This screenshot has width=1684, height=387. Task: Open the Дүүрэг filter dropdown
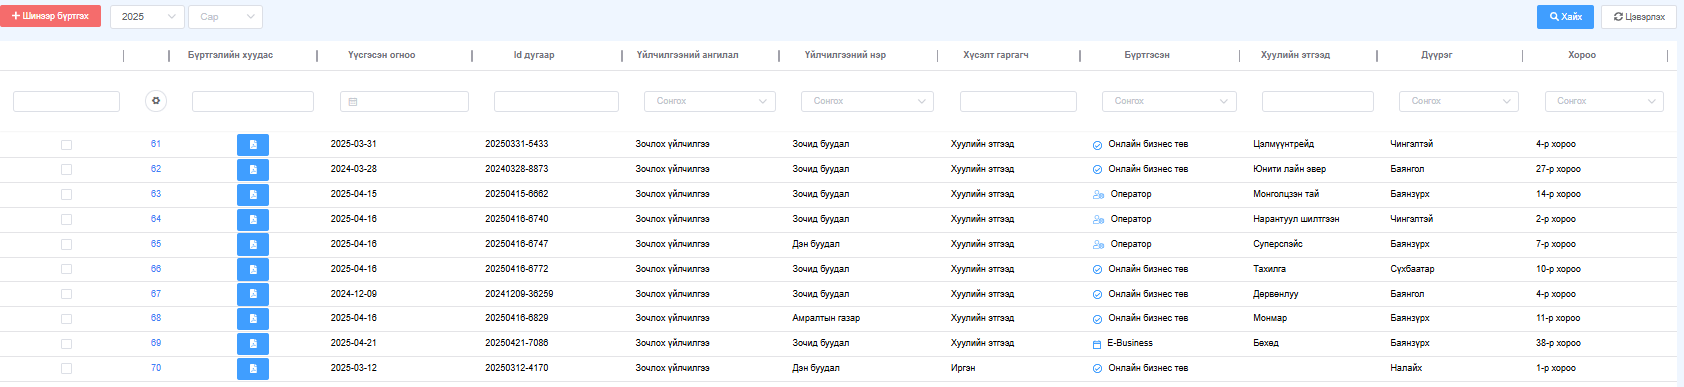click(x=1459, y=101)
